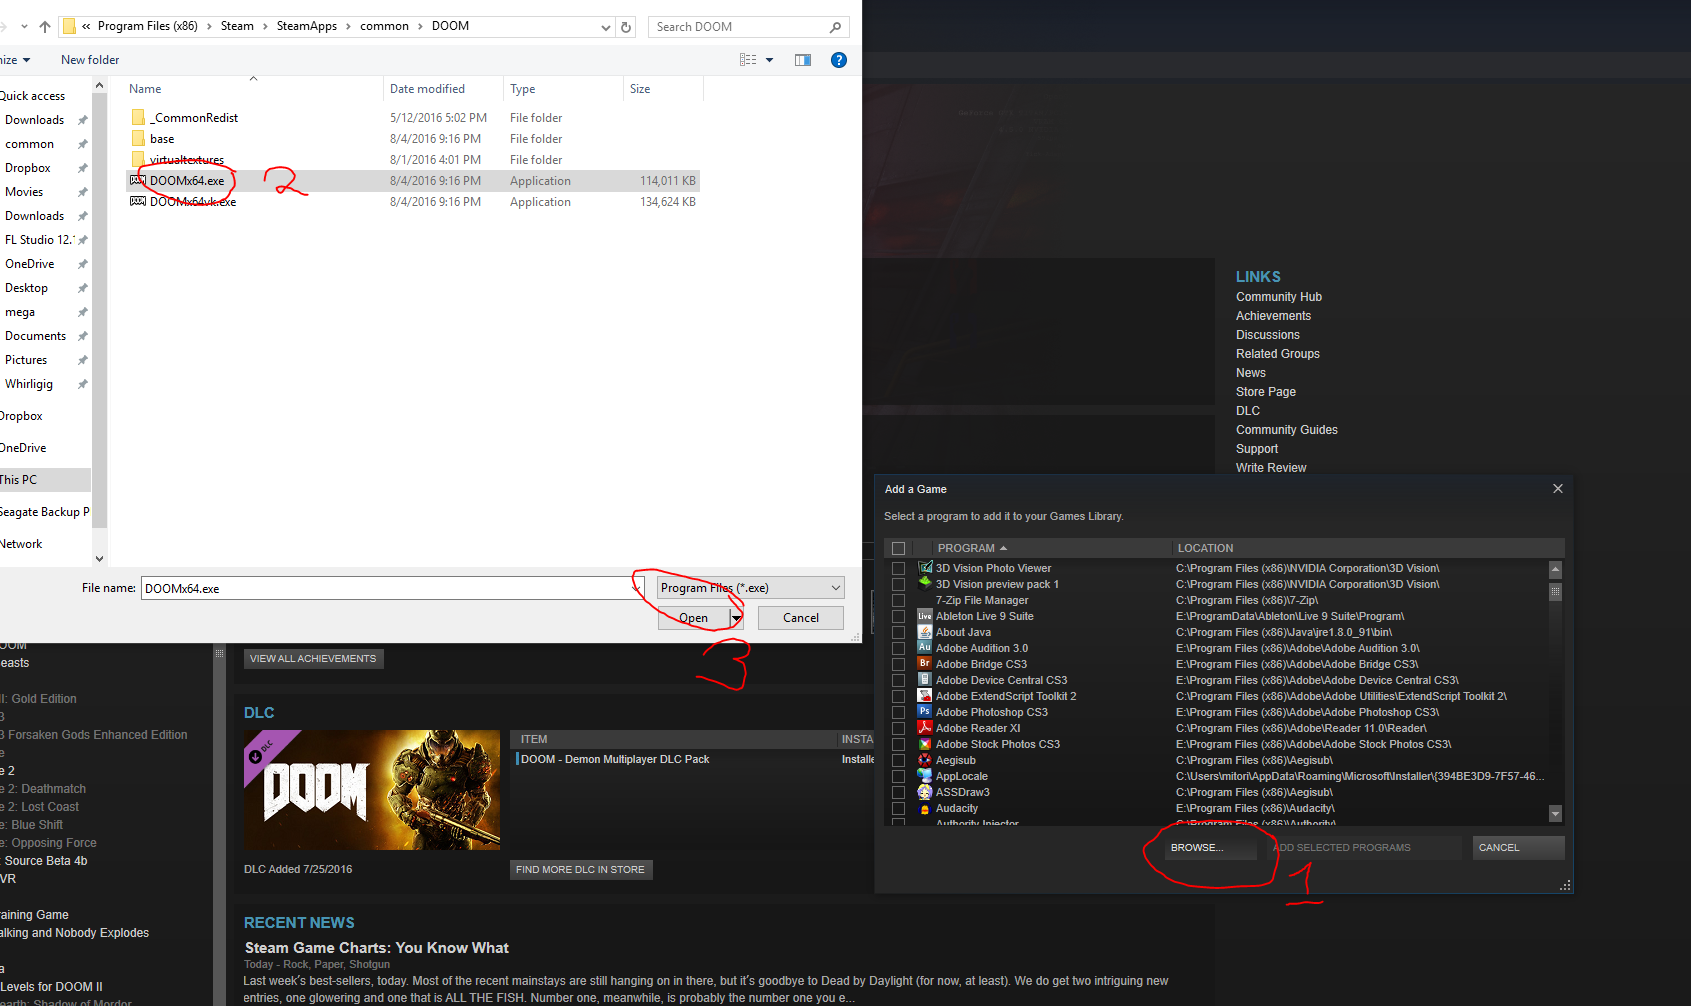Open the Community Hub link in Steam
The height and width of the screenshot is (1006, 1691).
(1279, 297)
